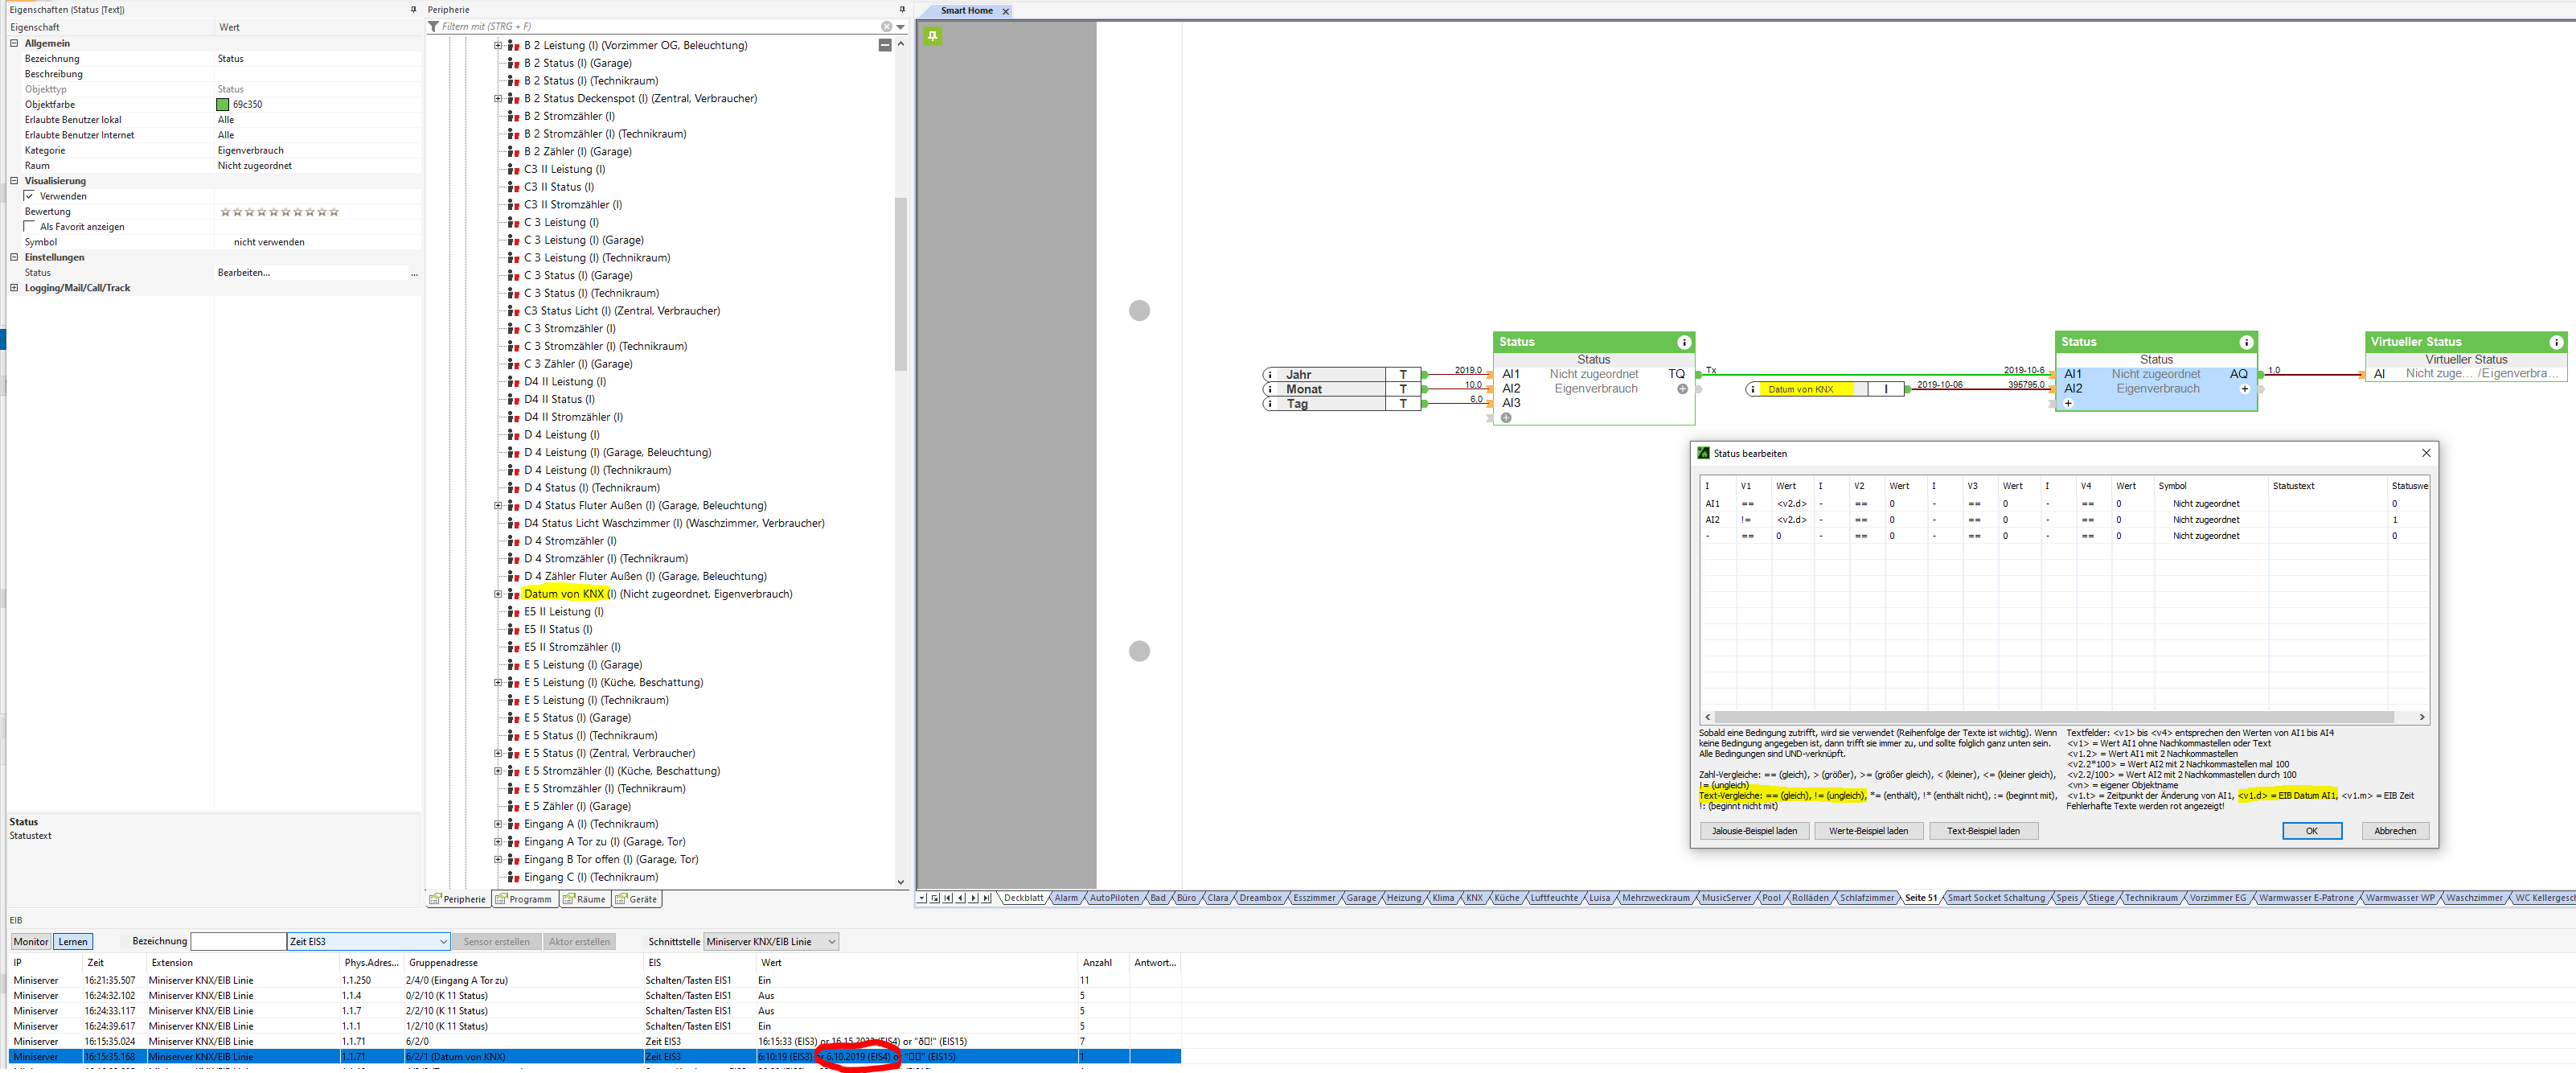Click info icon on Virtueller Status block
This screenshot has width=2576, height=1073.
click(x=2556, y=342)
